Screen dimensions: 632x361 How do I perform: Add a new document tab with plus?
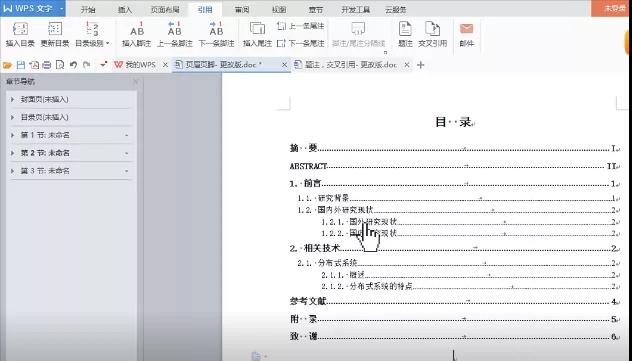point(420,65)
